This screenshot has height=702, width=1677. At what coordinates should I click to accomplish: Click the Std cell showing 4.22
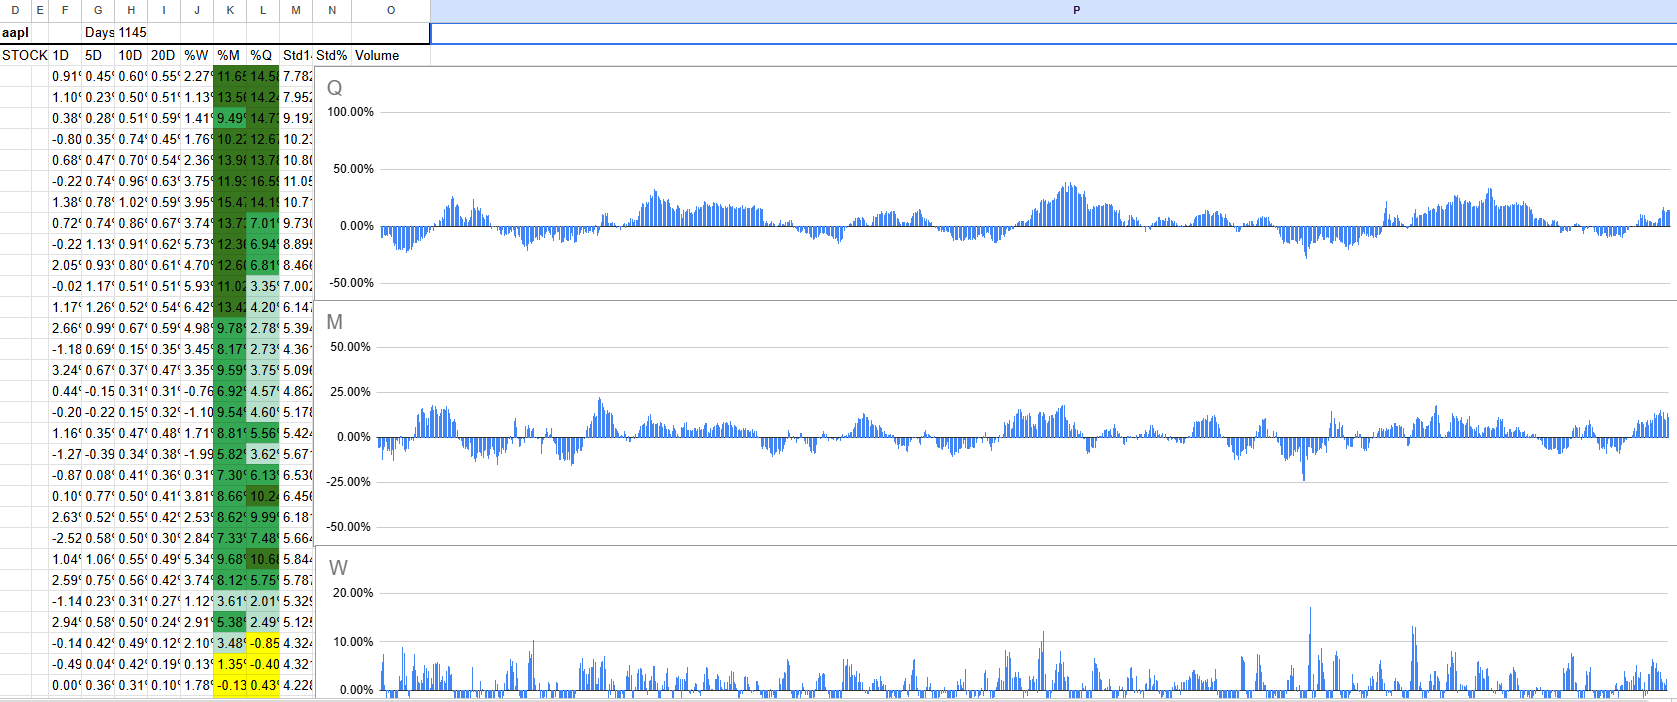296,685
